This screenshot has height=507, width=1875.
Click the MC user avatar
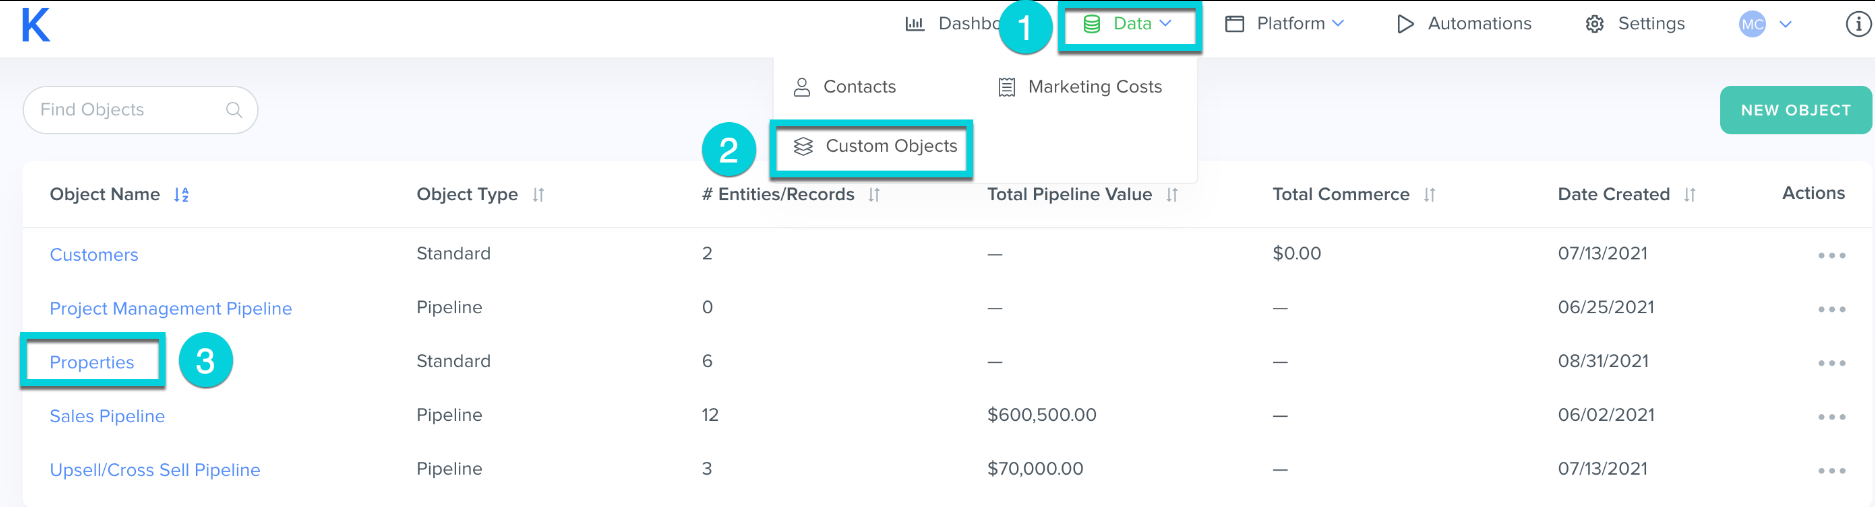click(1753, 24)
